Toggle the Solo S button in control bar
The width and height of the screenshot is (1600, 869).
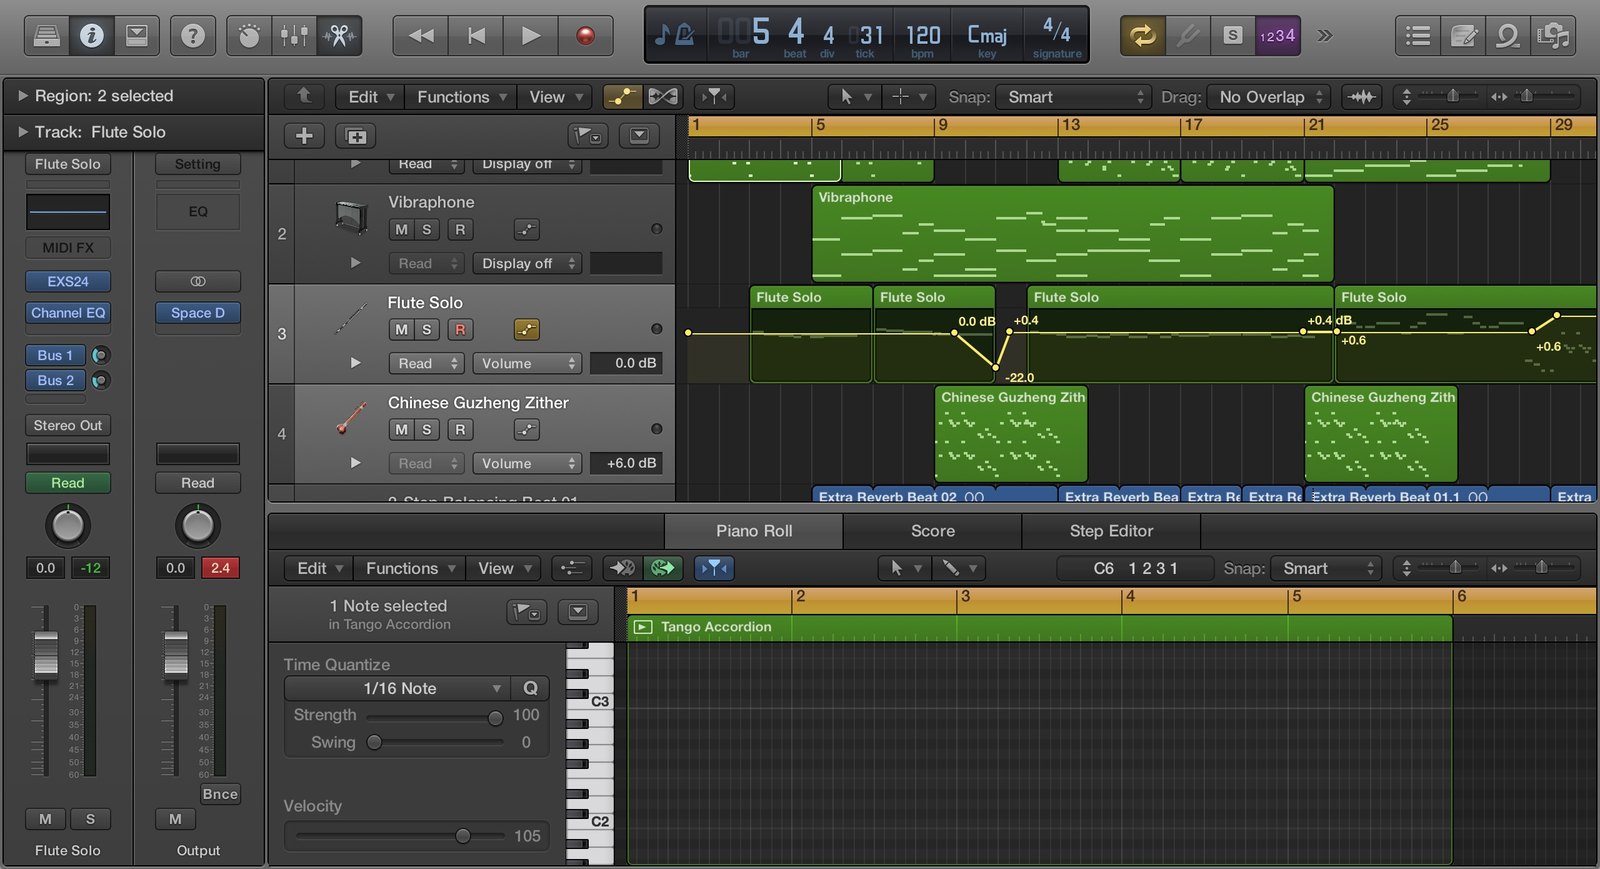(x=1232, y=36)
